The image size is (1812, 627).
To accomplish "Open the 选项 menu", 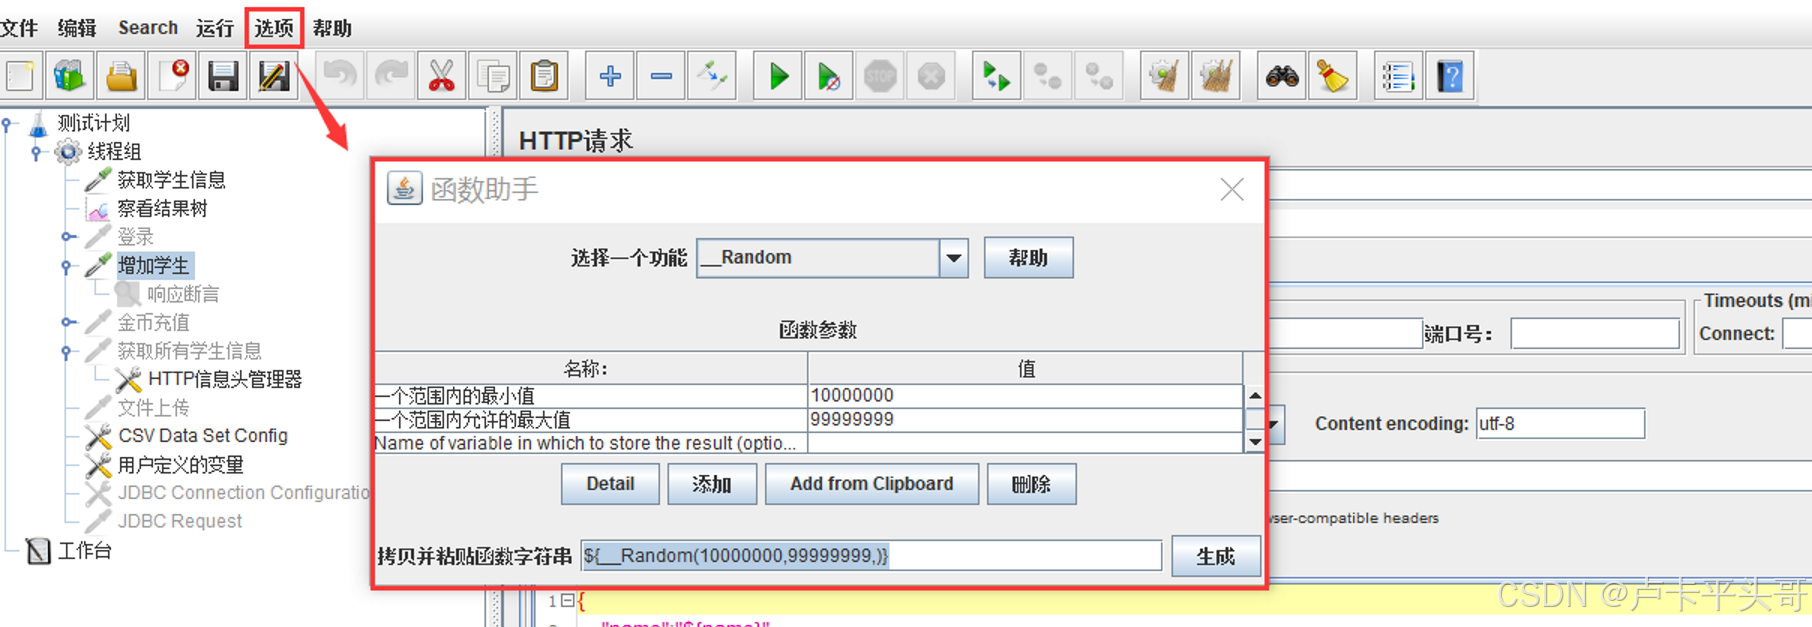I will [274, 28].
